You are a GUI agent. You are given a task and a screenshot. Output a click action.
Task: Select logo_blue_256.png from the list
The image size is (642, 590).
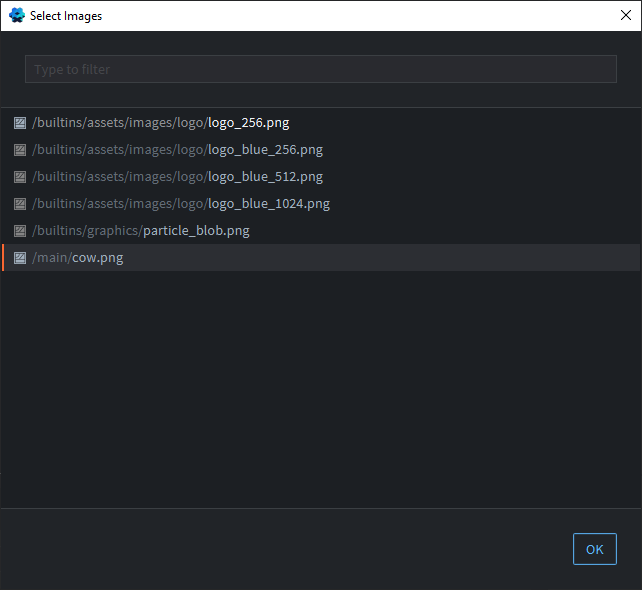pos(321,150)
